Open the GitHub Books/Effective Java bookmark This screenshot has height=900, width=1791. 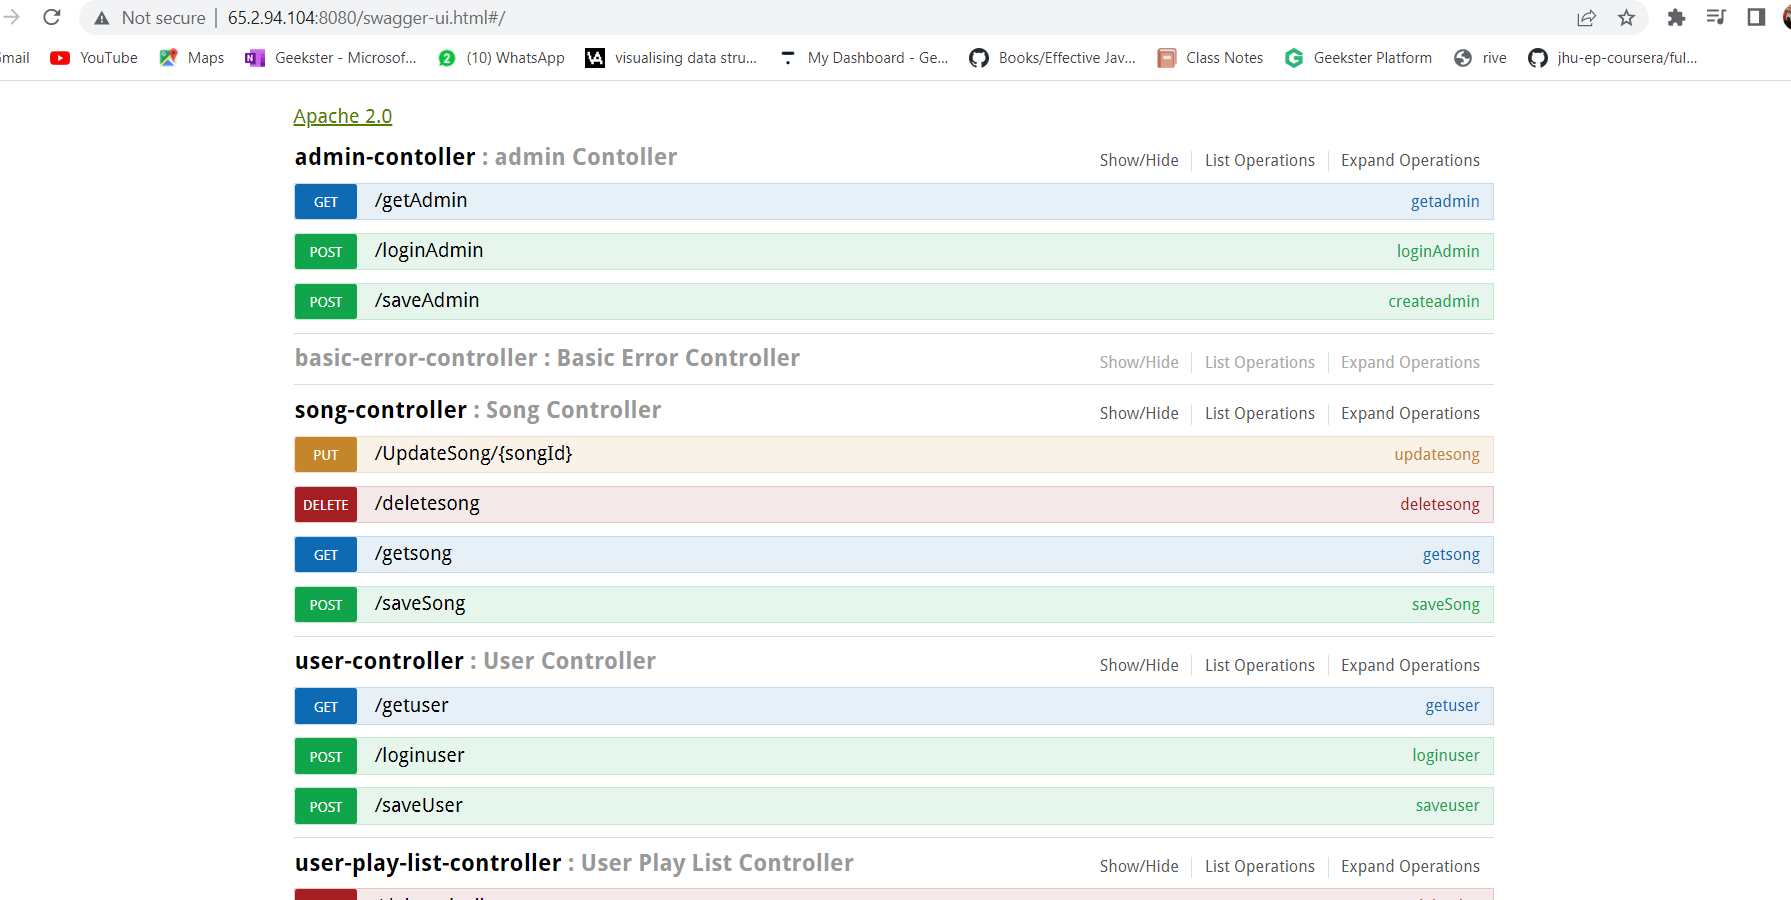click(x=1052, y=57)
